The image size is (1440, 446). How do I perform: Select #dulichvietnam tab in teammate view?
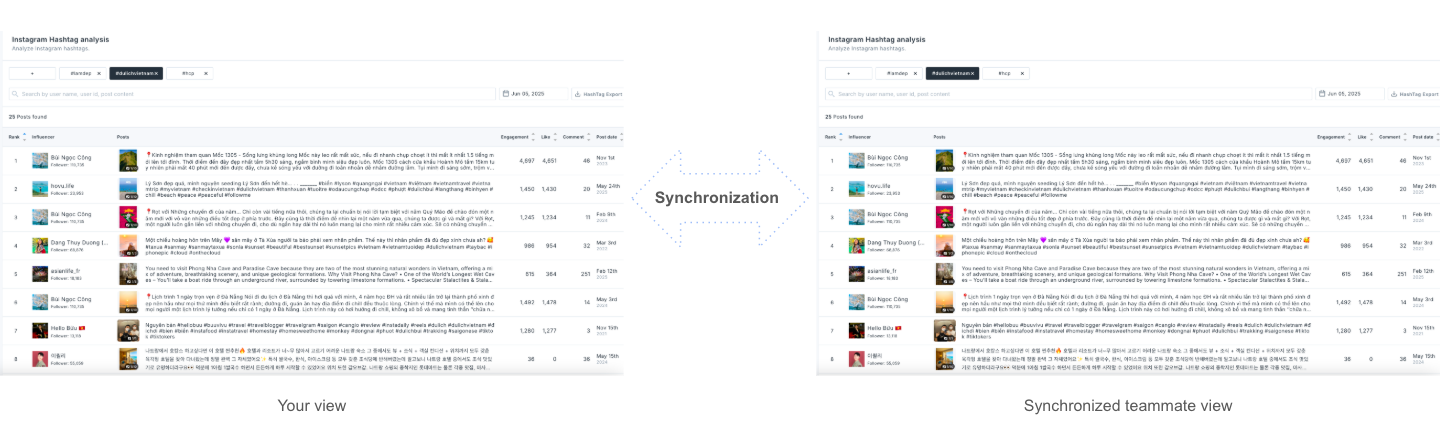coord(950,73)
